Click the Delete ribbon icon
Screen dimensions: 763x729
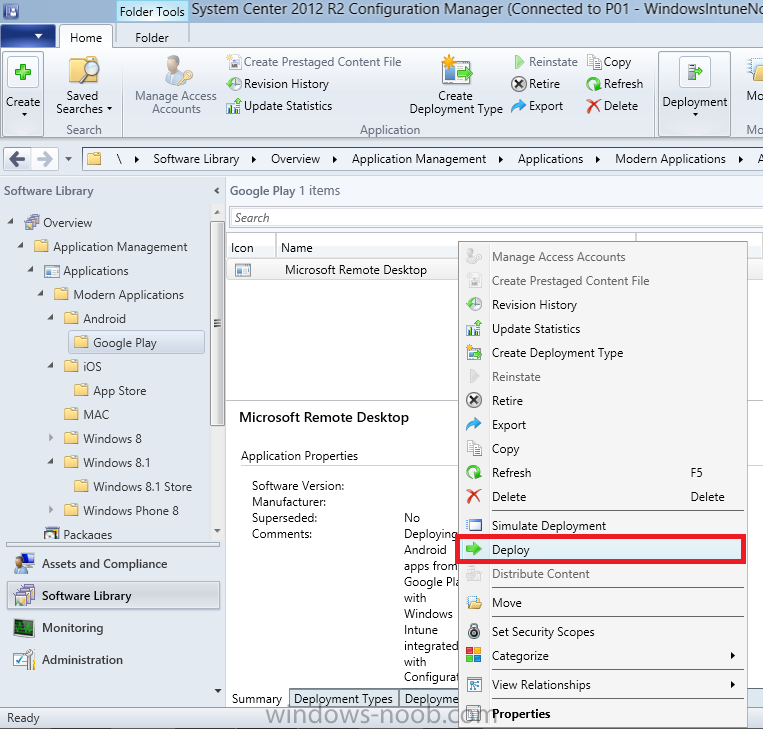pyautogui.click(x=594, y=106)
